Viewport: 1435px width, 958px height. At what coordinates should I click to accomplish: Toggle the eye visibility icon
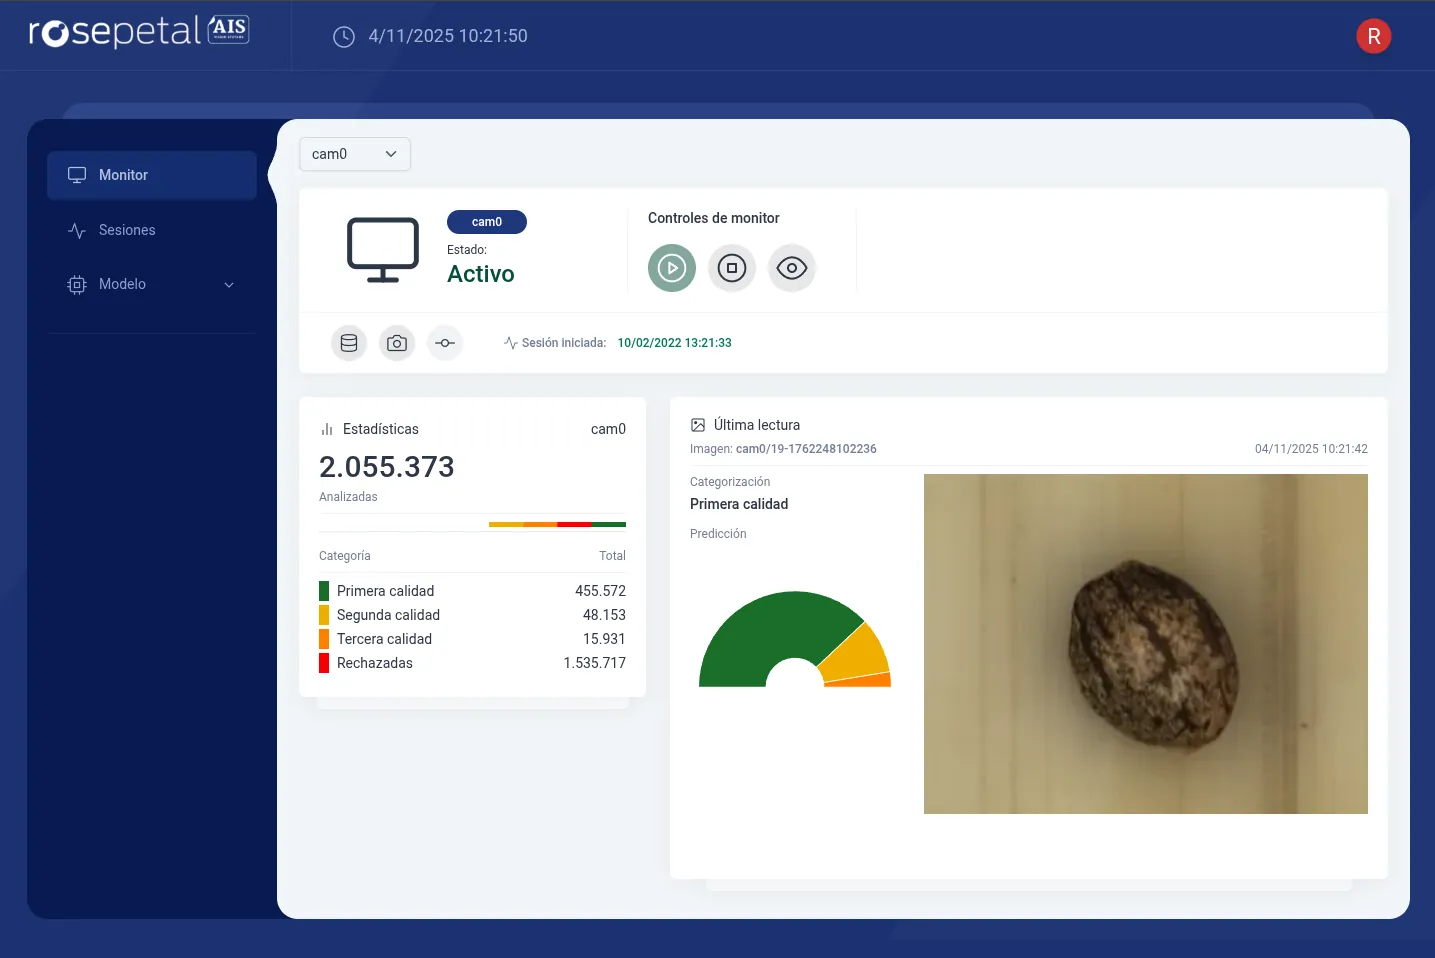point(792,268)
